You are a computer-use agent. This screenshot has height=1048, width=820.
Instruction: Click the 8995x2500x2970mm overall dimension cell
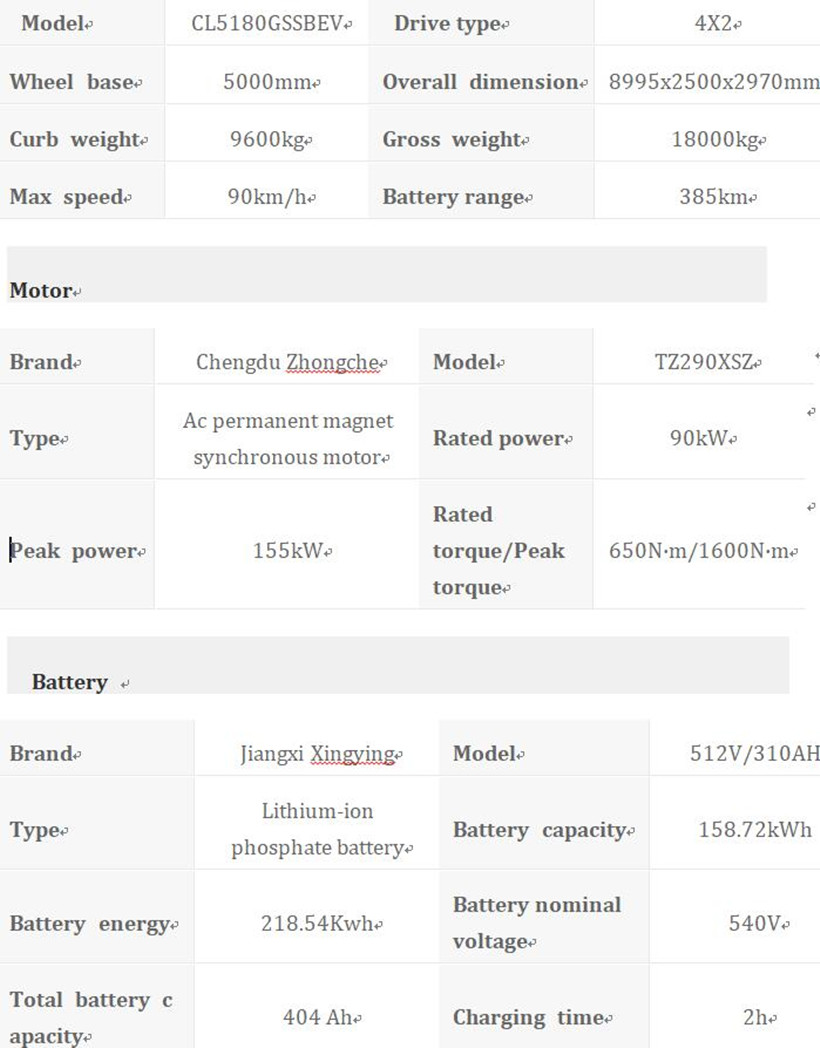[x=713, y=82]
